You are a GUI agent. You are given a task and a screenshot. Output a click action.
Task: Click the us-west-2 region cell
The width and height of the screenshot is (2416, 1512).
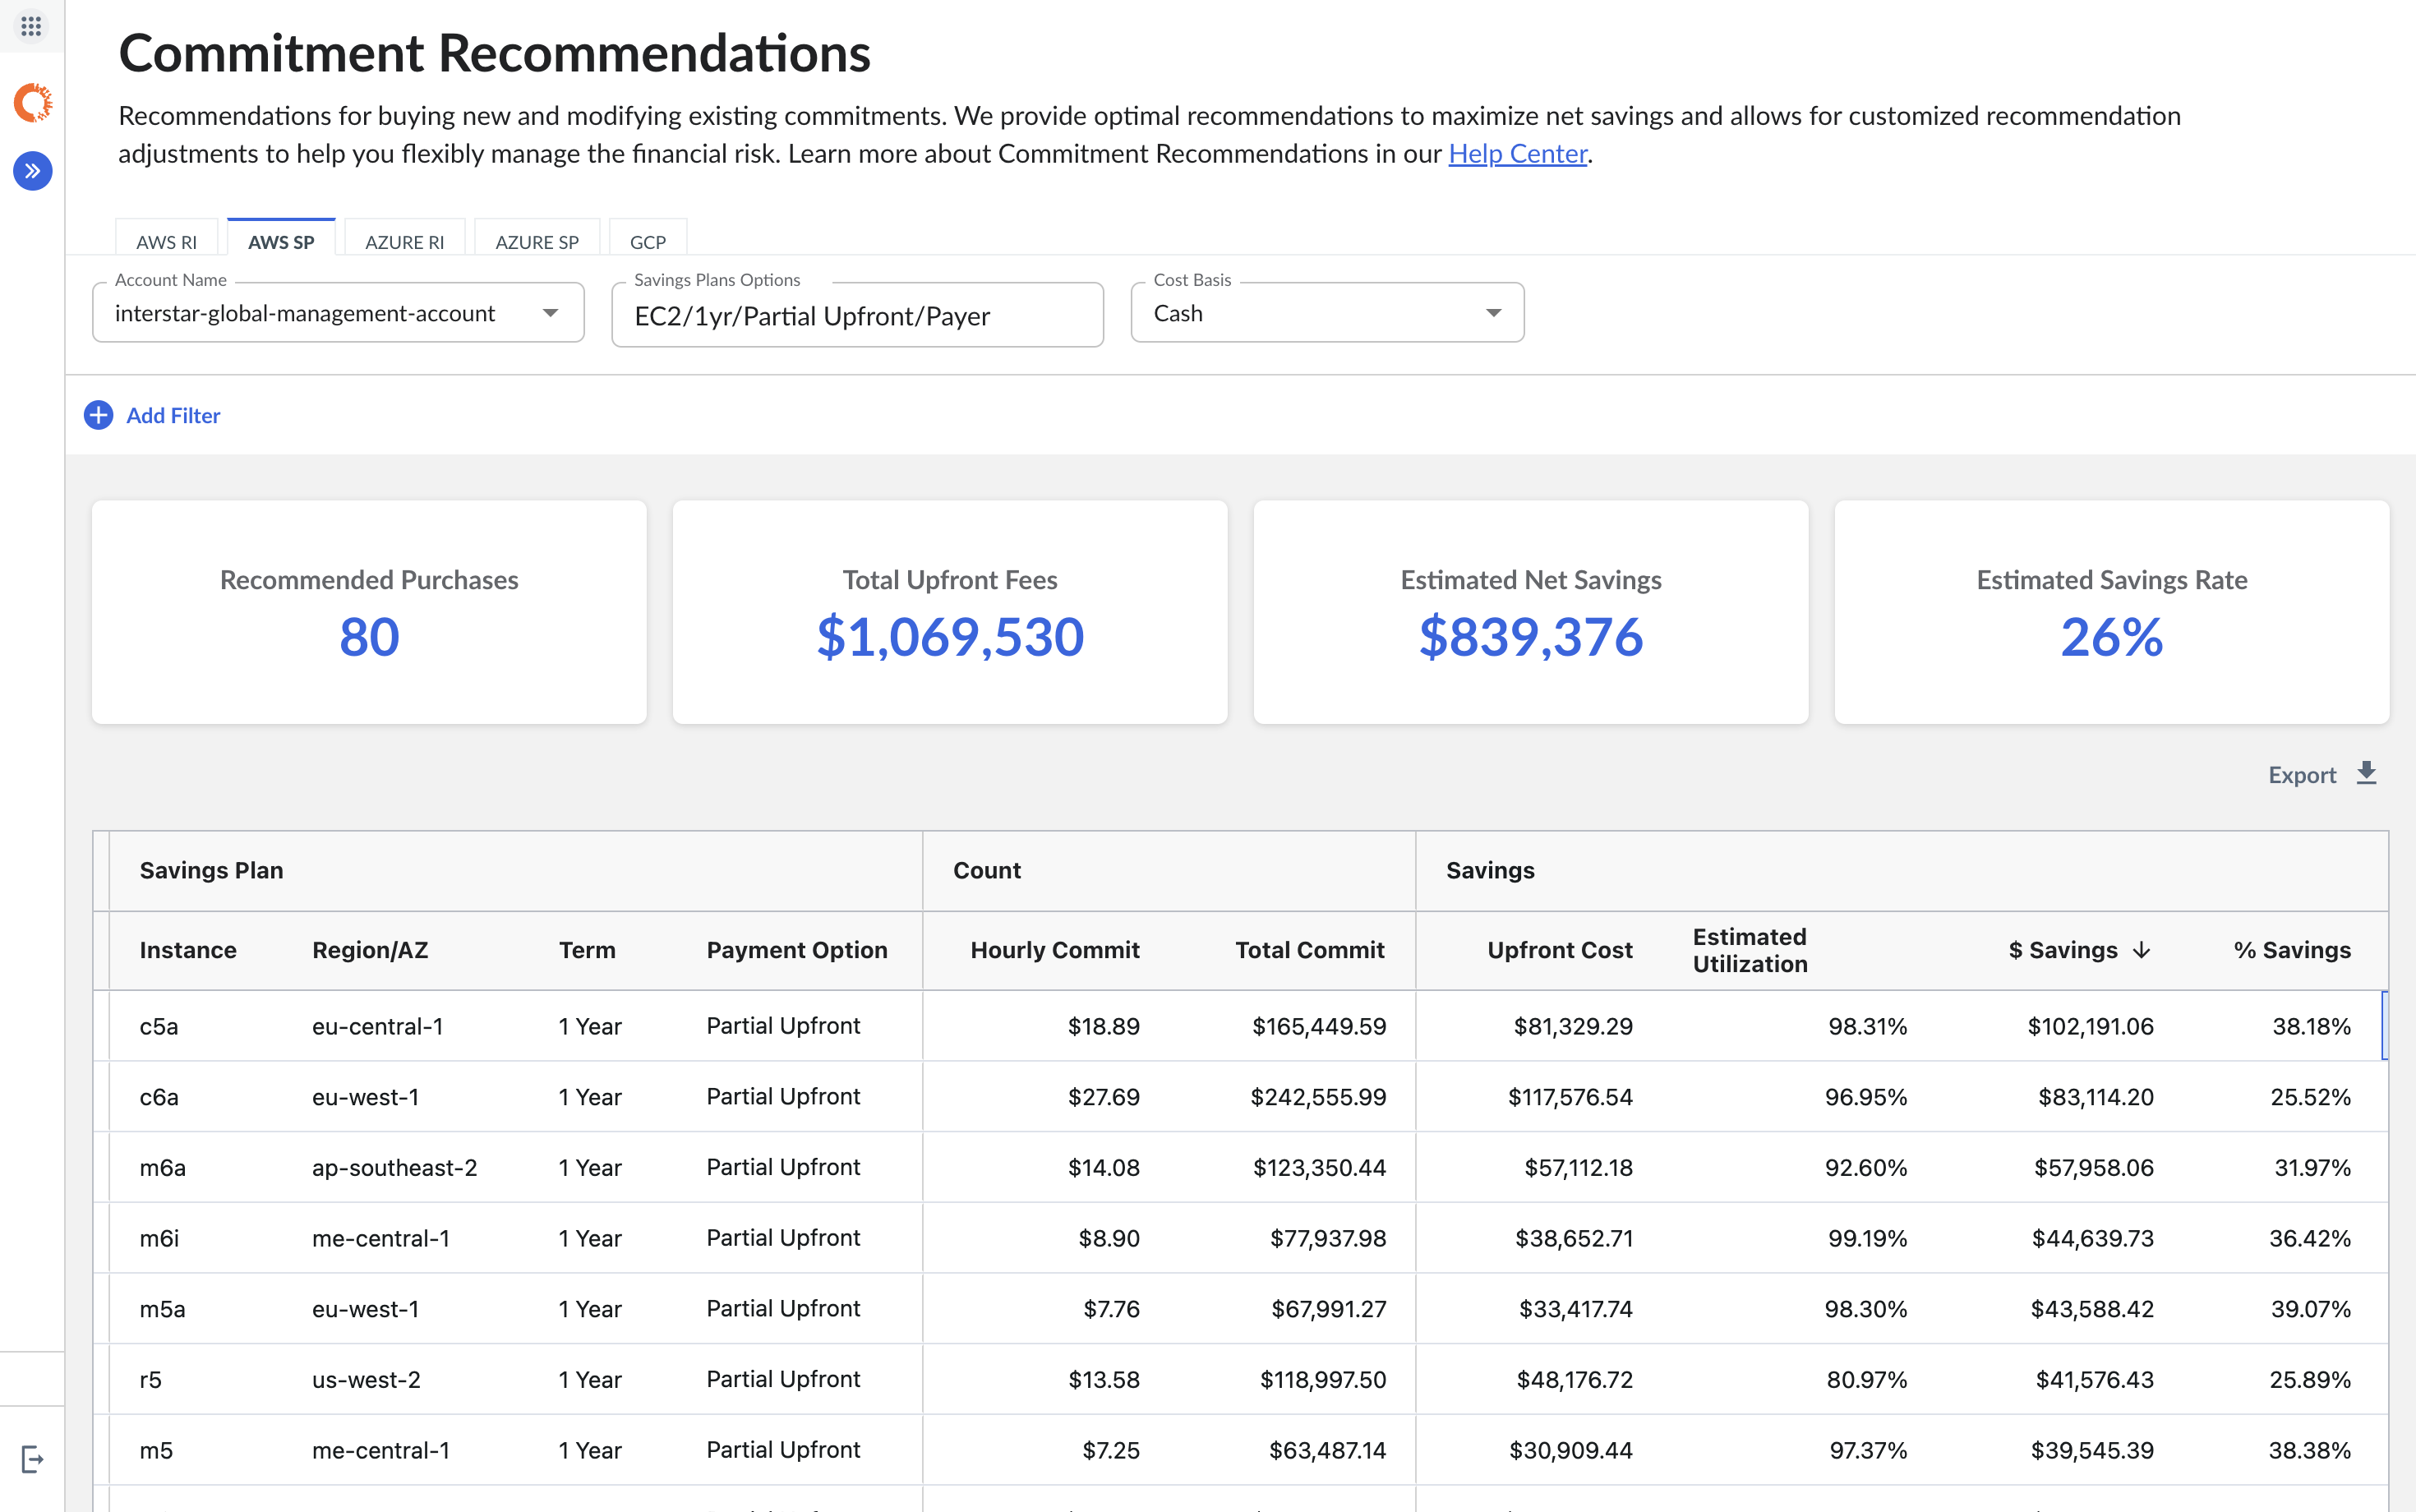click(x=366, y=1380)
